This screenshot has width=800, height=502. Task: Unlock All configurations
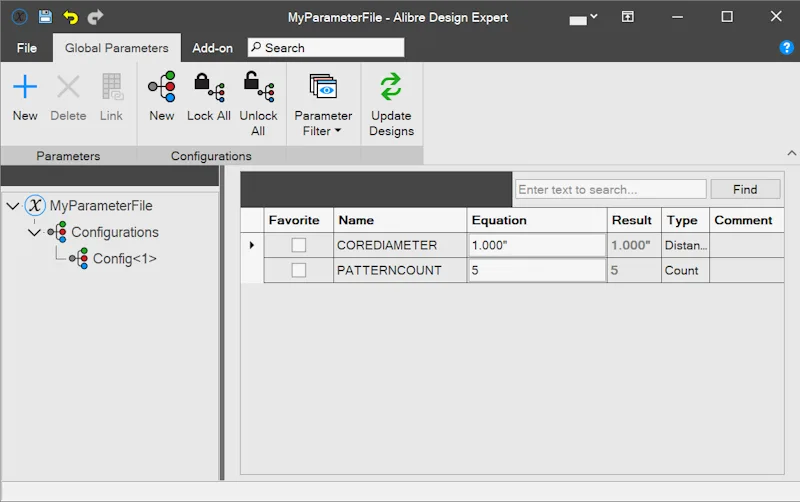[x=258, y=104]
